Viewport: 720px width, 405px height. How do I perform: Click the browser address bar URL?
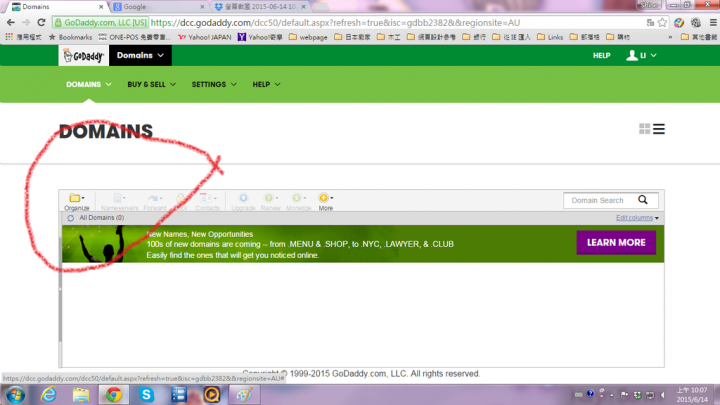point(335,22)
